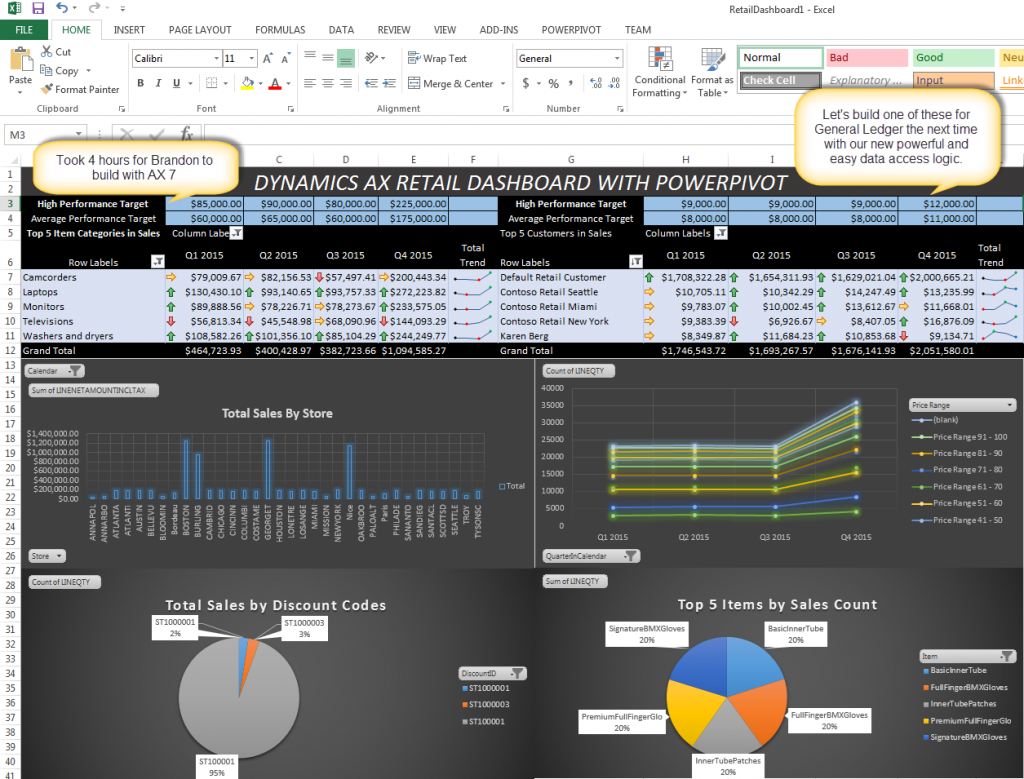Viewport: 1024px width, 779px height.
Task: Open fill color dropdown arrow
Action: click(260, 84)
